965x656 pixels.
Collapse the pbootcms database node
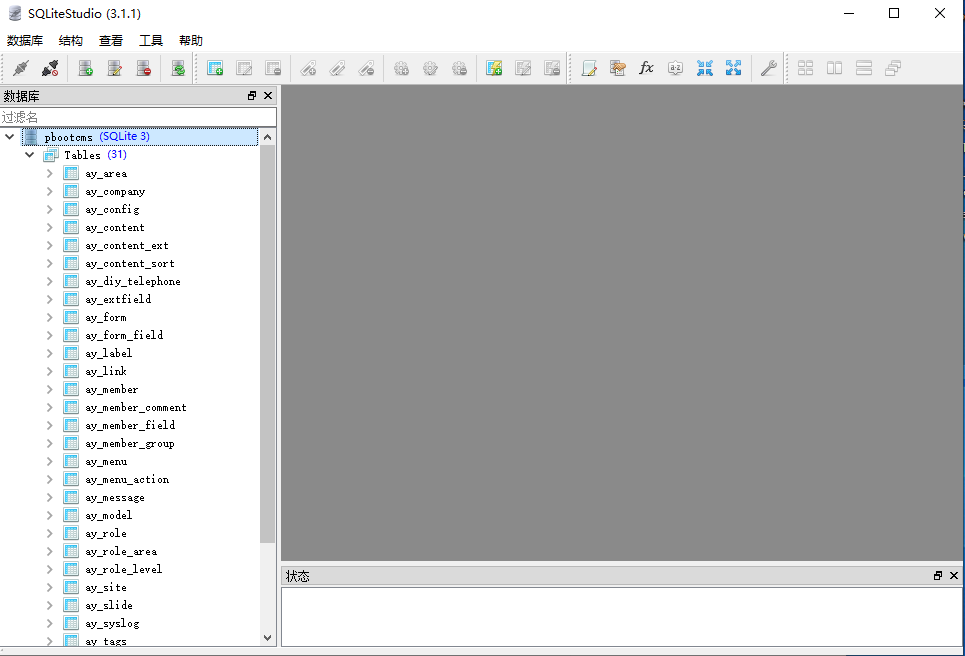coord(10,137)
